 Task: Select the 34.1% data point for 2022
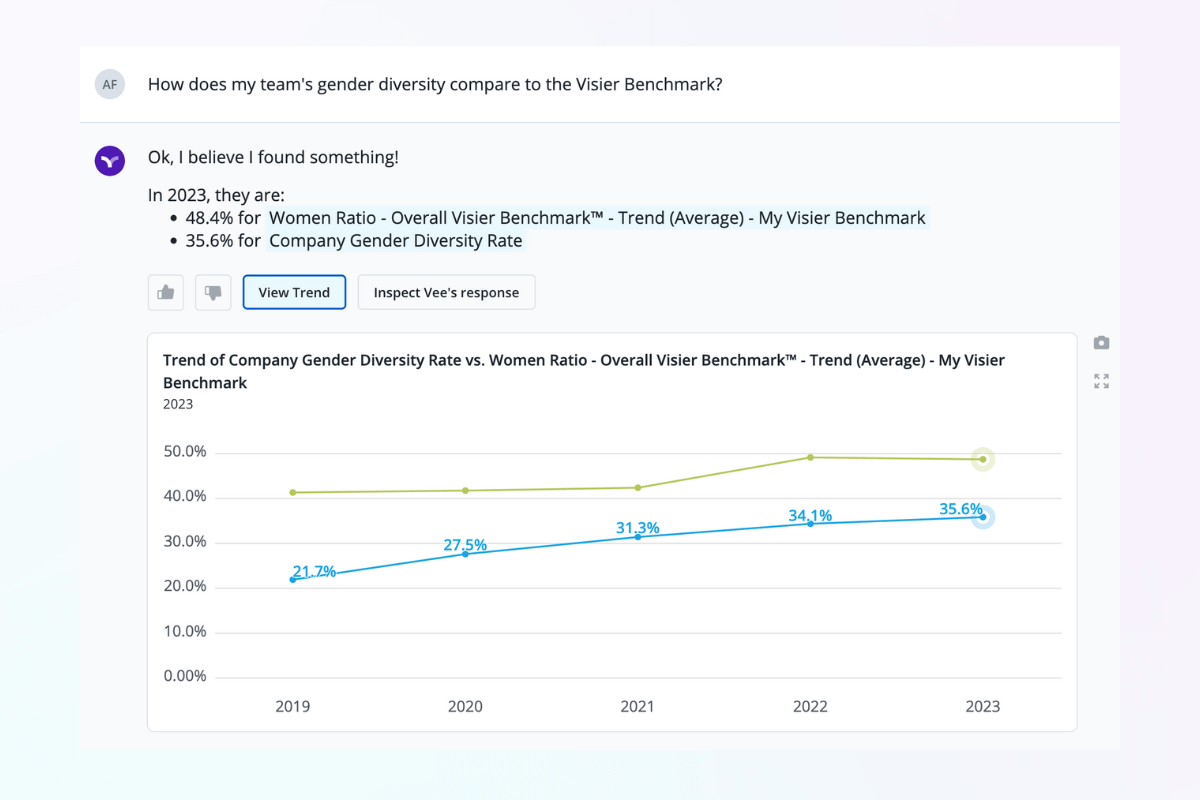(x=810, y=523)
